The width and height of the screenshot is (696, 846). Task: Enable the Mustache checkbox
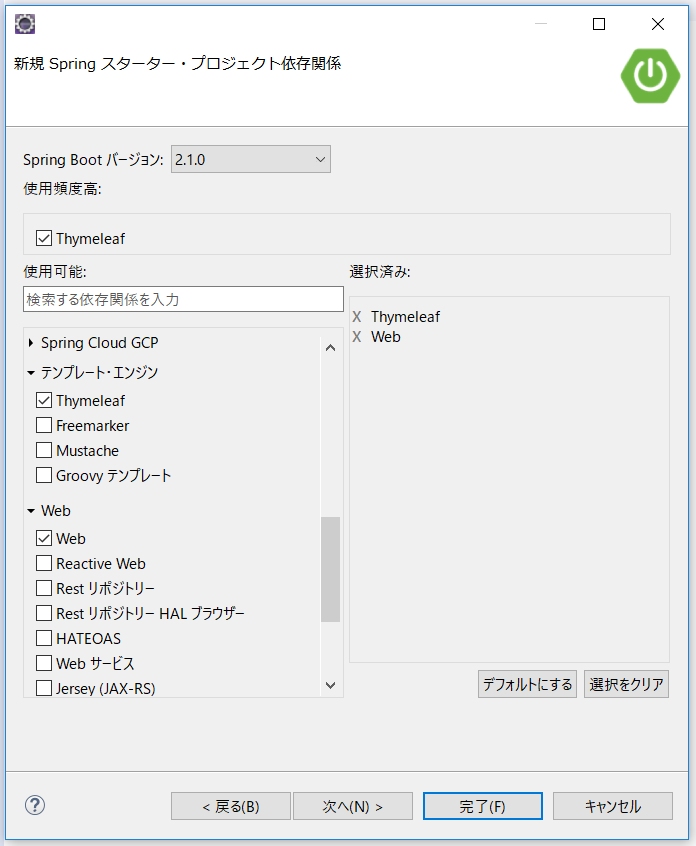tap(44, 450)
